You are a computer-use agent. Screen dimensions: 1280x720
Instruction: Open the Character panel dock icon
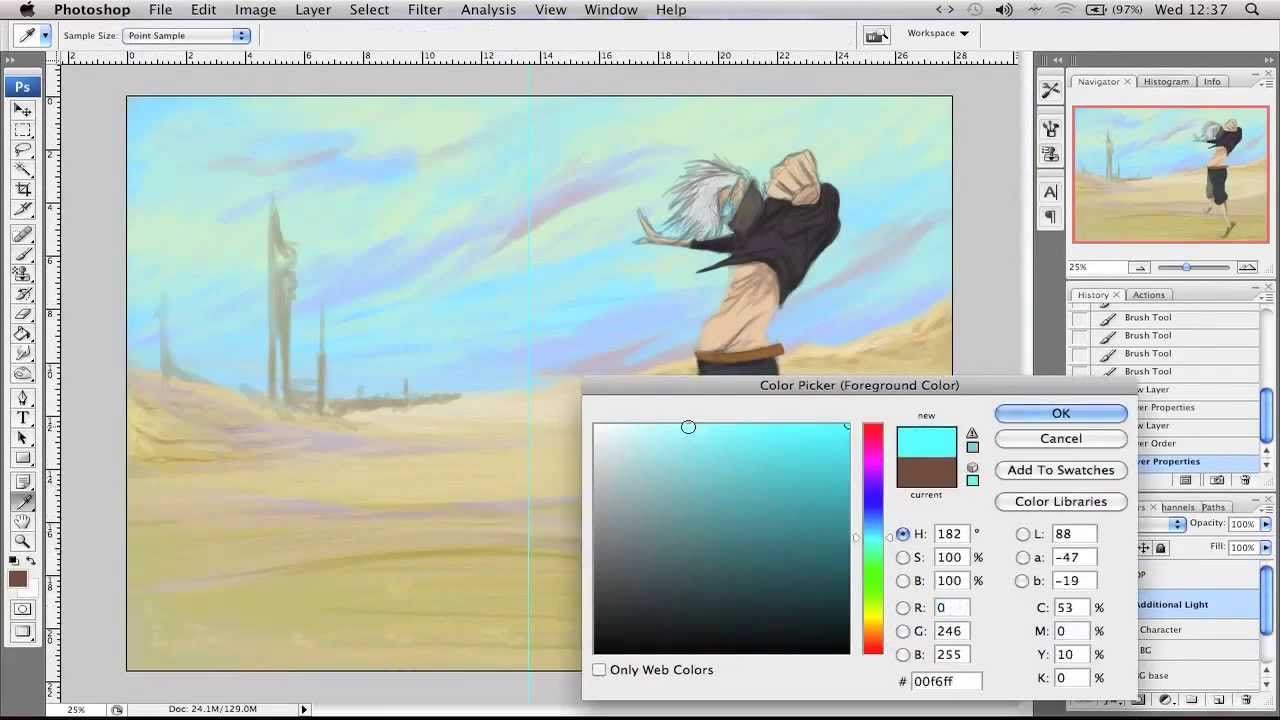(x=1050, y=192)
